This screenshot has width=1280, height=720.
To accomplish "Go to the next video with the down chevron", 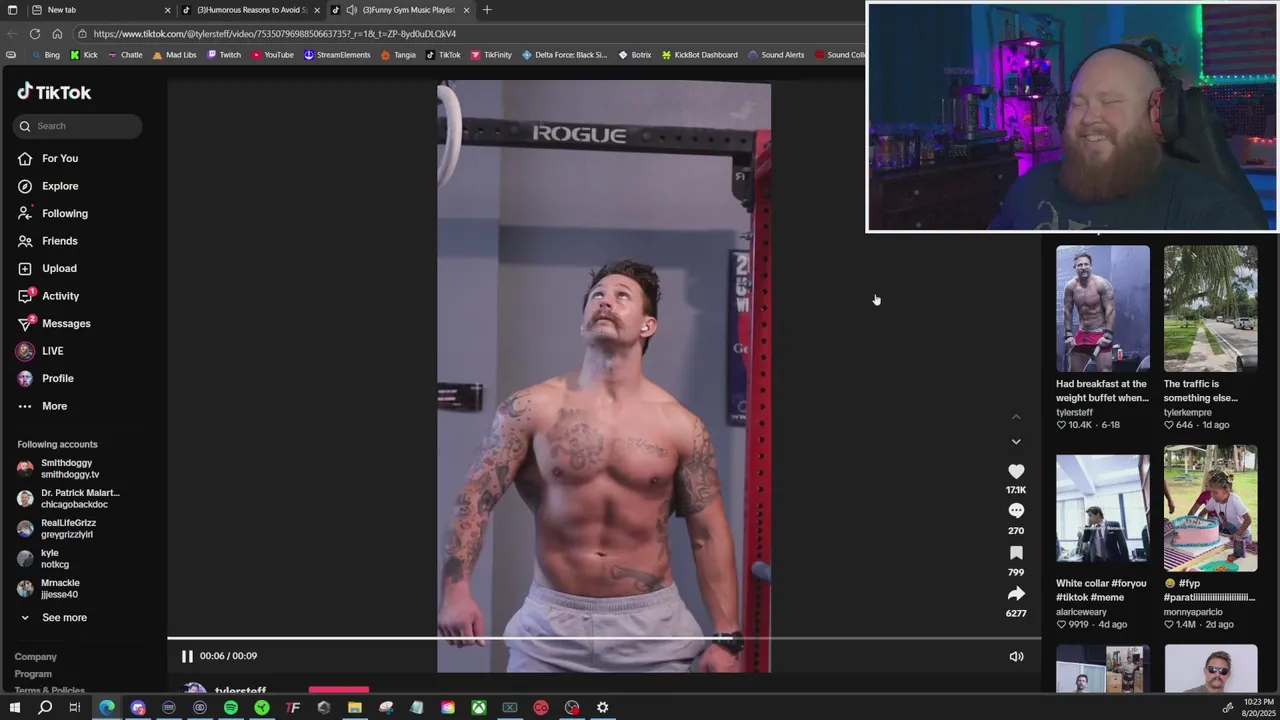I will click(1016, 441).
